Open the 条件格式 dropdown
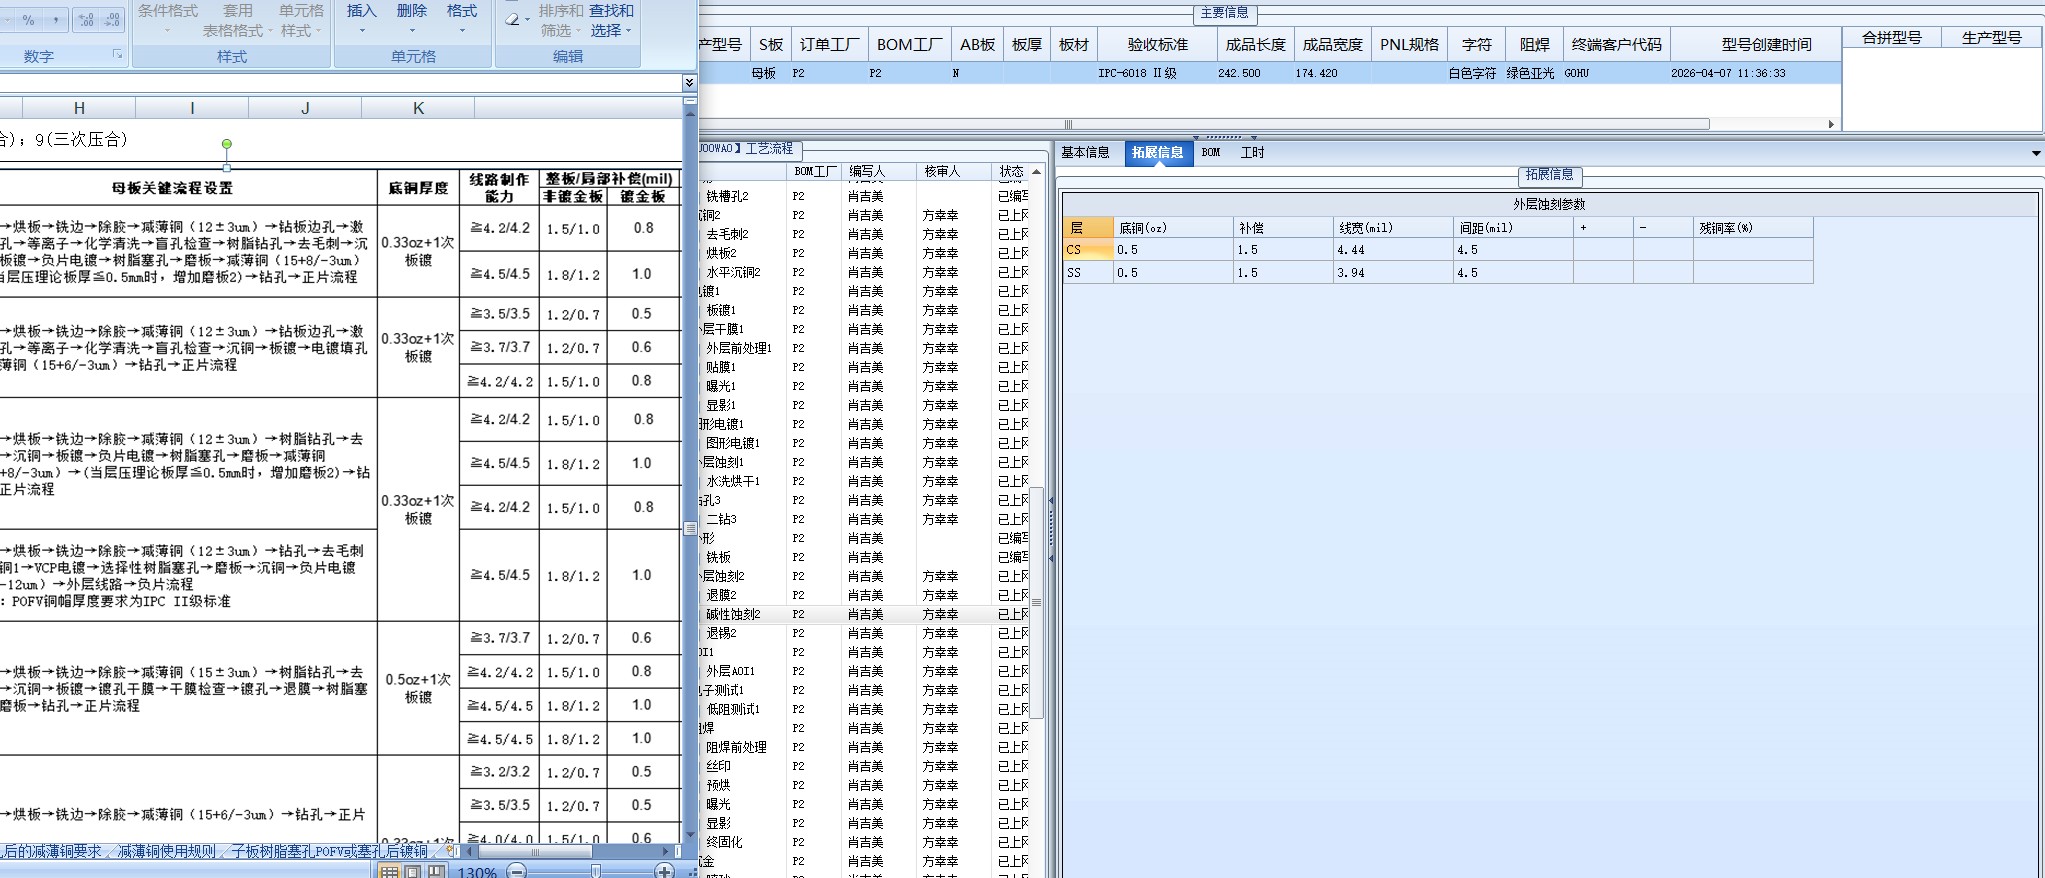The image size is (2045, 878). tap(168, 19)
